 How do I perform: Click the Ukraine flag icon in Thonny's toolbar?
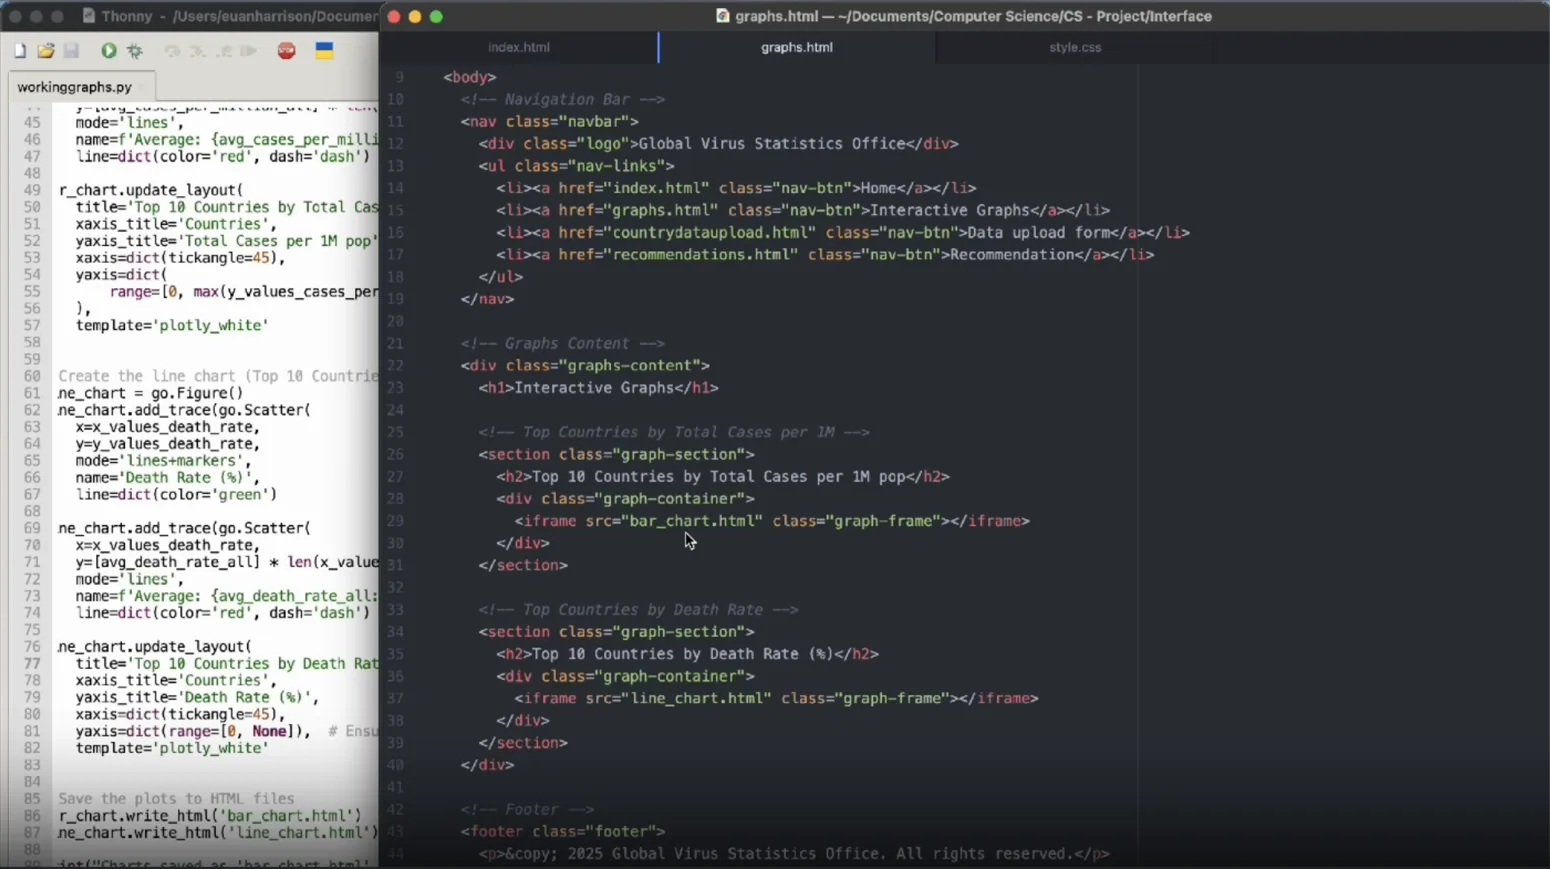coord(324,51)
